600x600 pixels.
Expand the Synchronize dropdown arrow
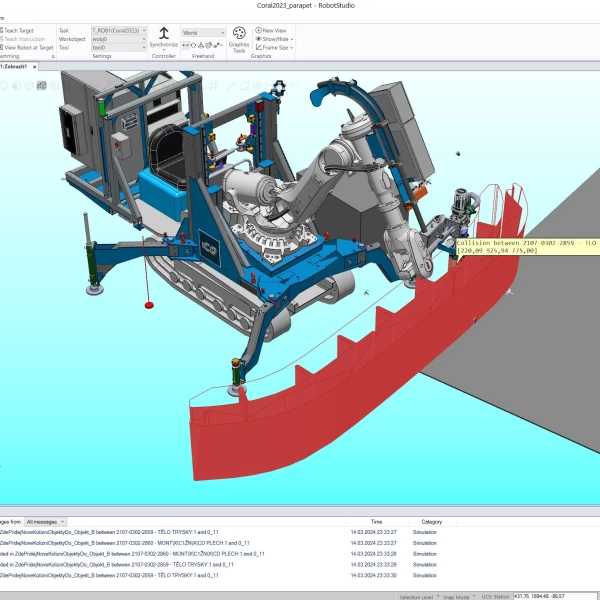coord(164,50)
